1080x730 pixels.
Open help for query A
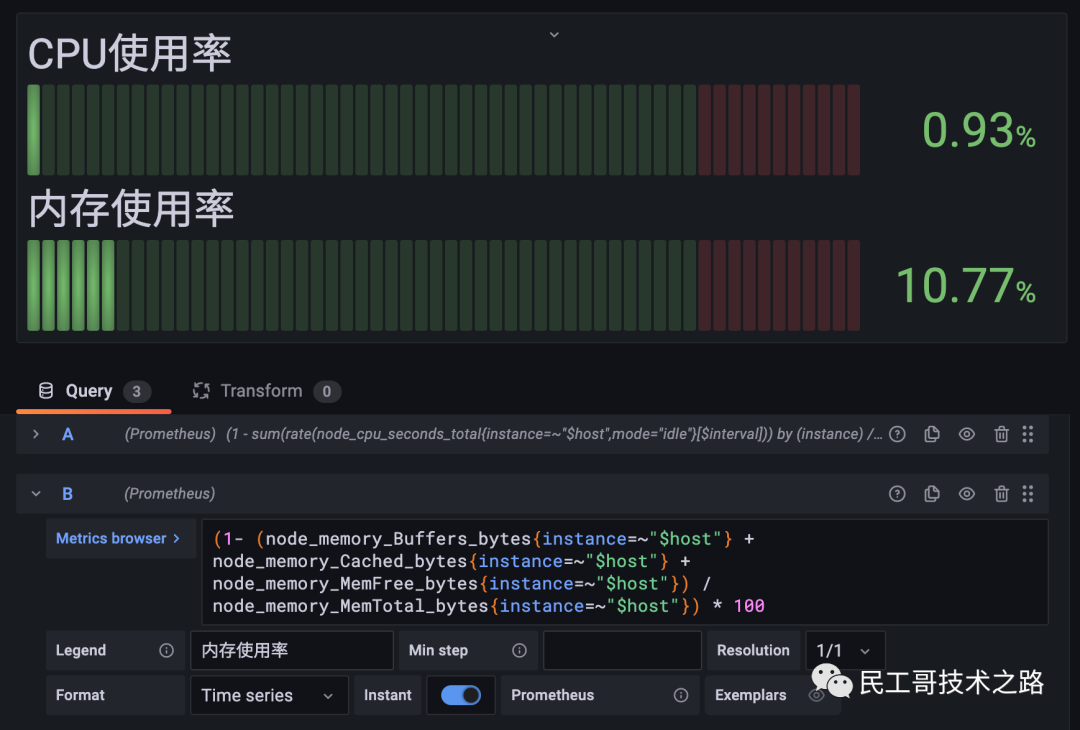tap(897, 434)
